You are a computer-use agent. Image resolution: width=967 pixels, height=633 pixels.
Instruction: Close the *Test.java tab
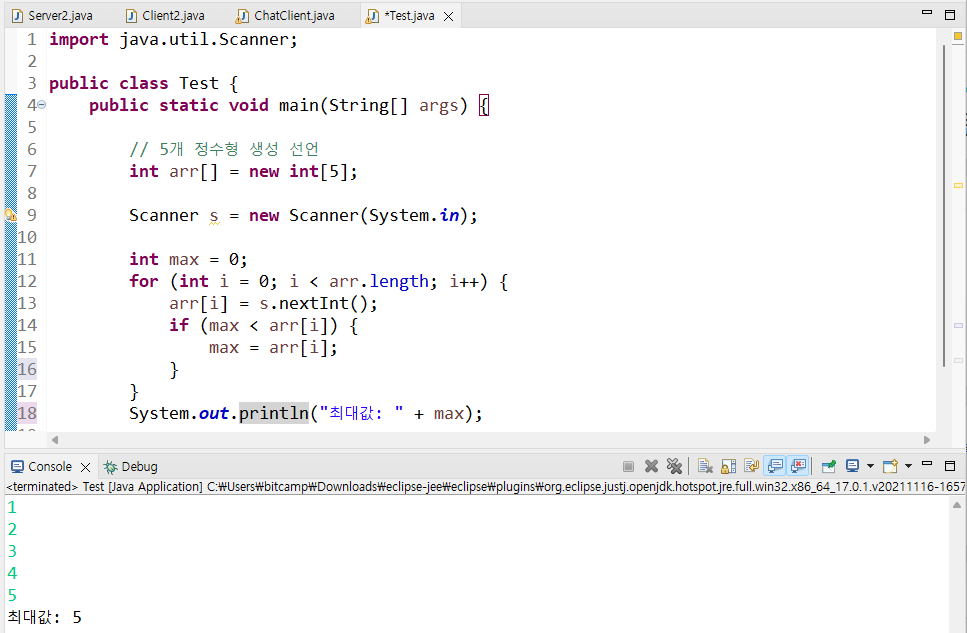point(448,17)
